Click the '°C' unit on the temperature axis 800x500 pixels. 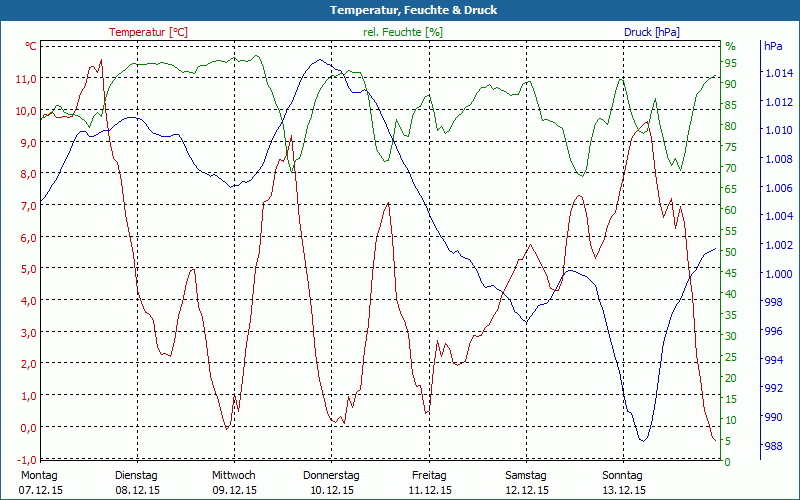point(31,46)
